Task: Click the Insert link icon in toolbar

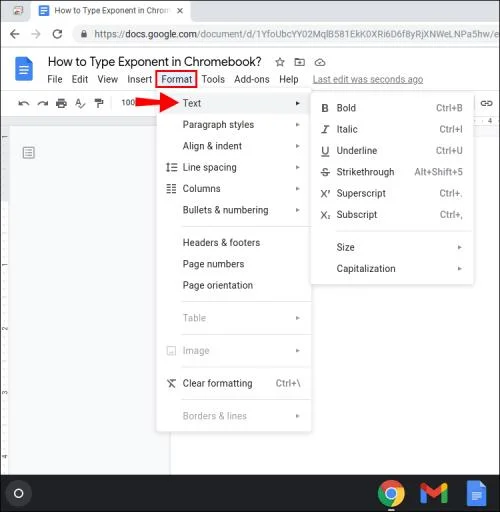Action: click(x=486, y=103)
